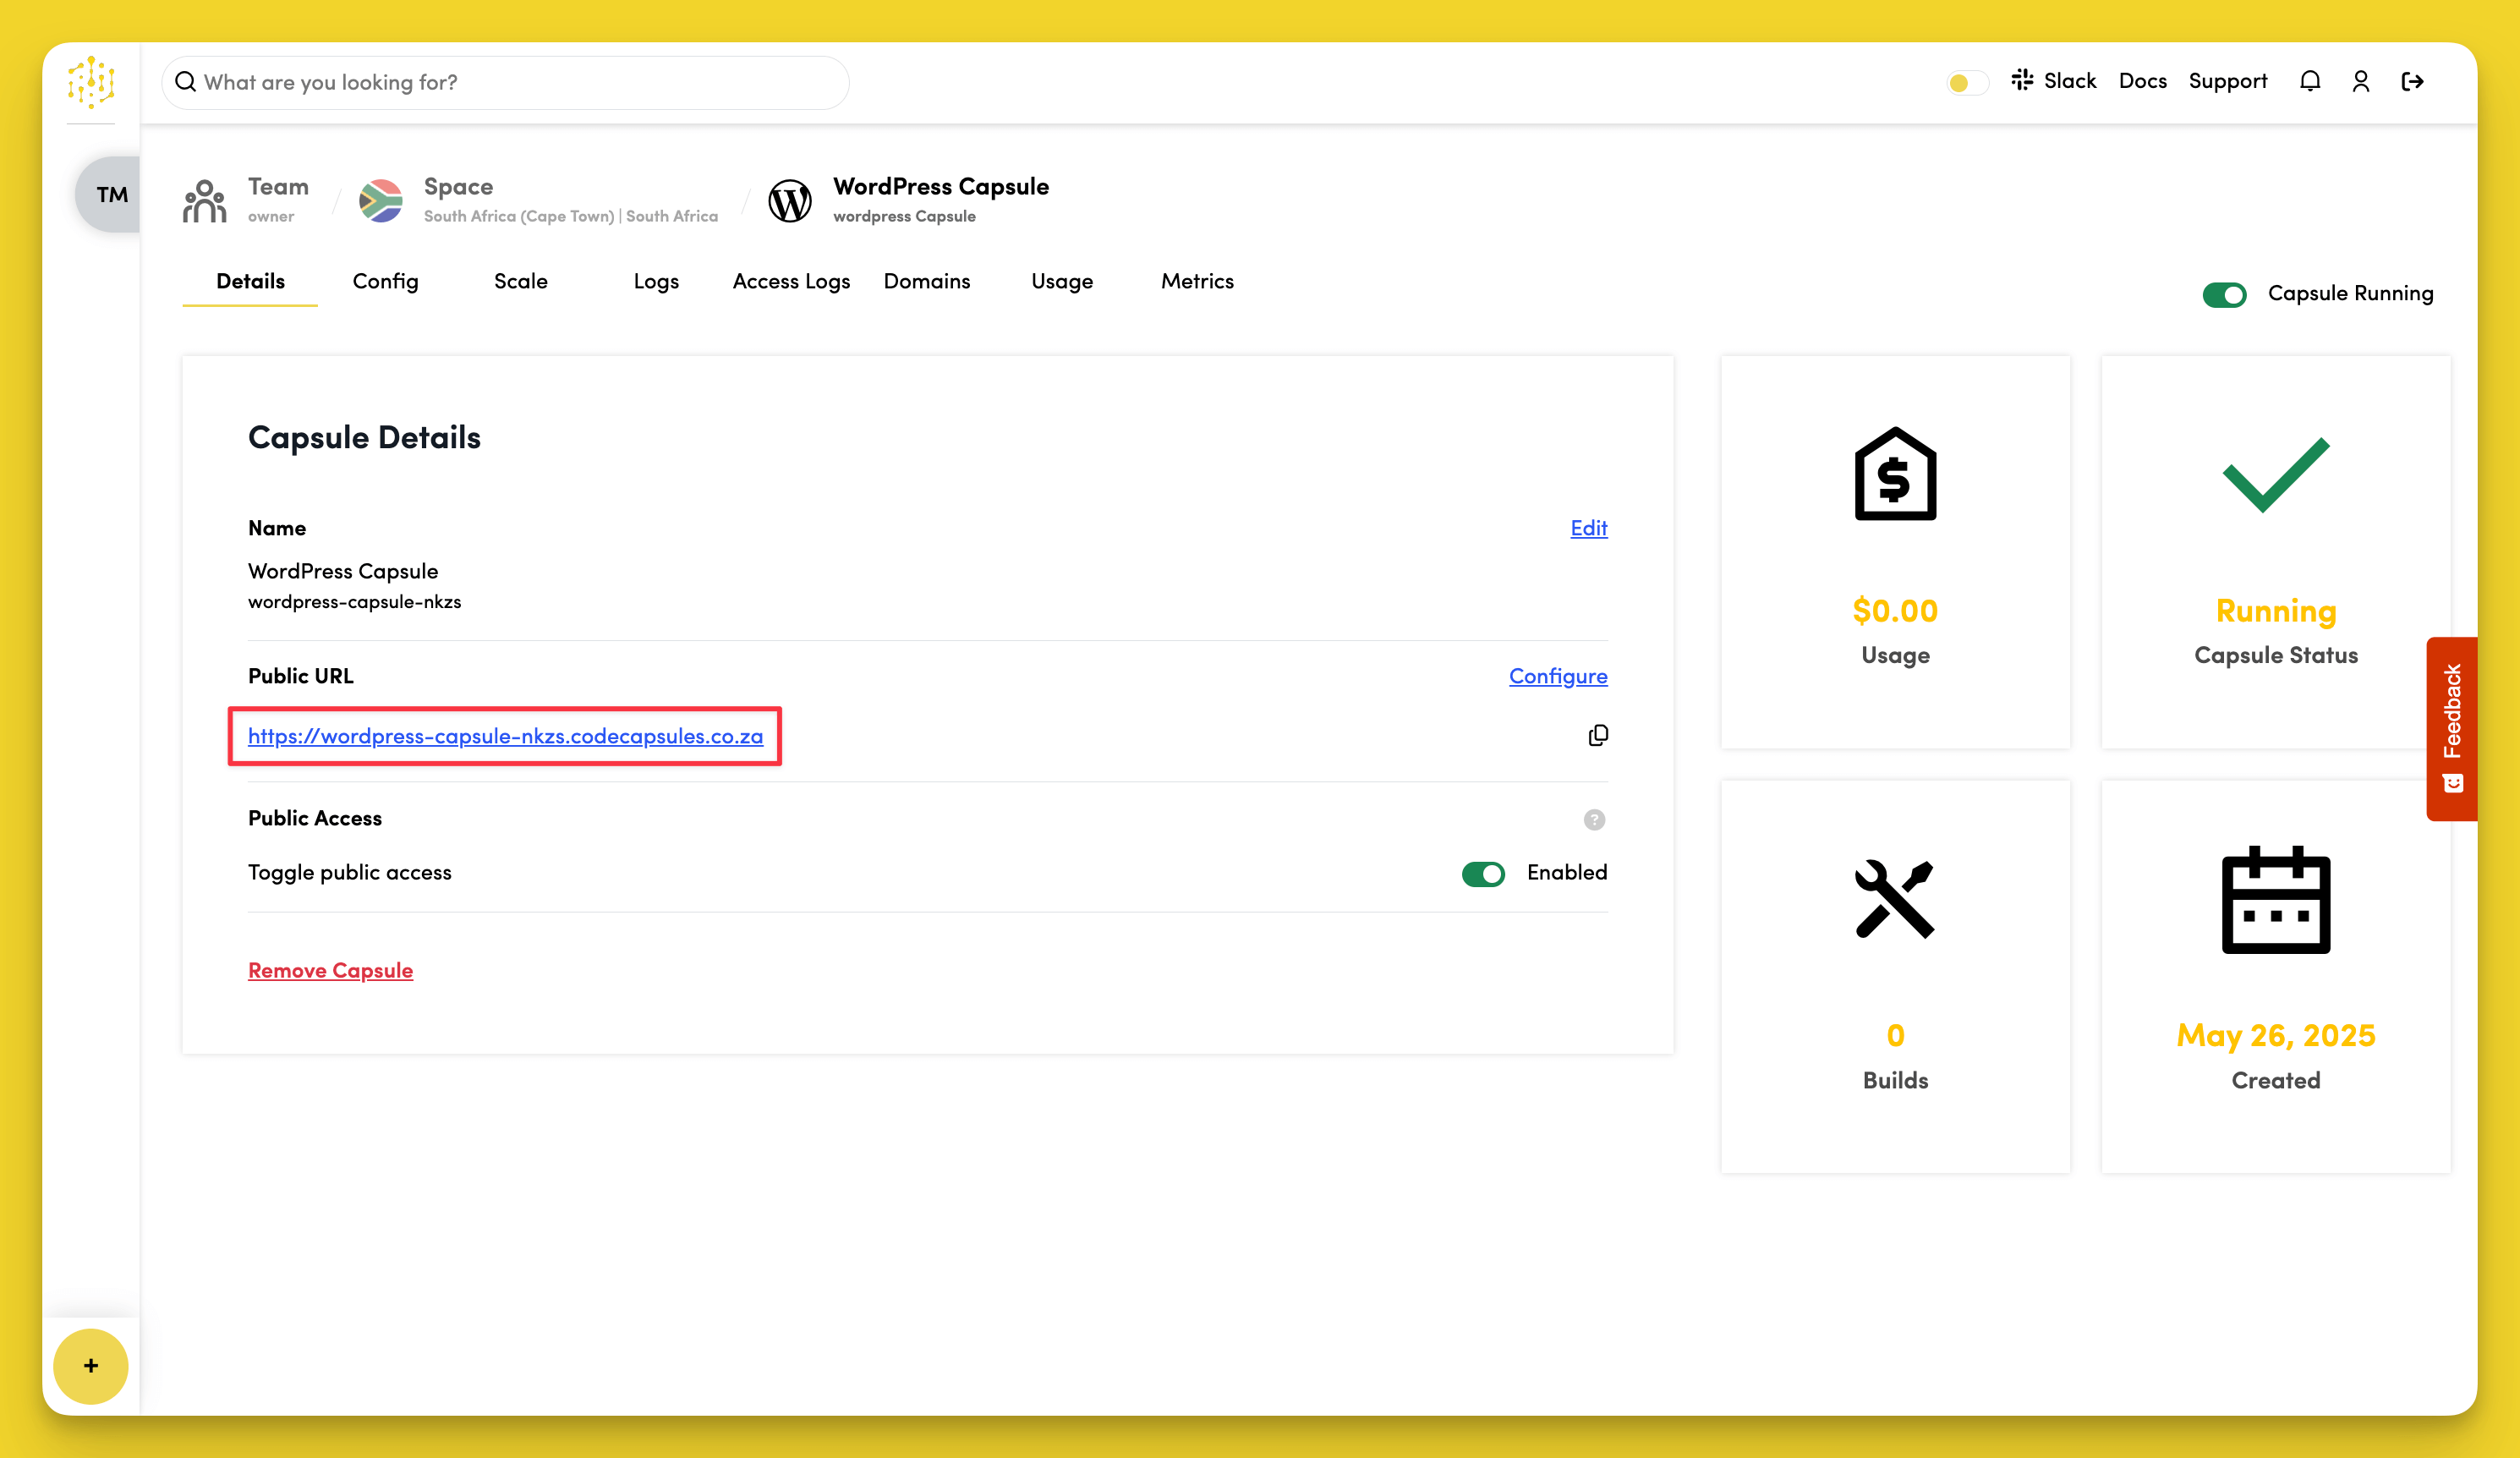Open the Access Logs tab
The width and height of the screenshot is (2520, 1458).
click(791, 282)
